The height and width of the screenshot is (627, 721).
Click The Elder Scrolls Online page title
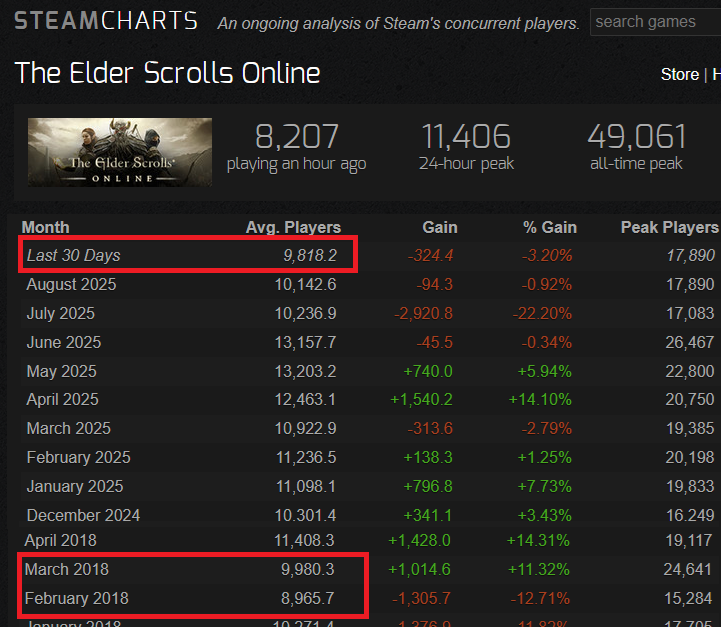point(167,73)
